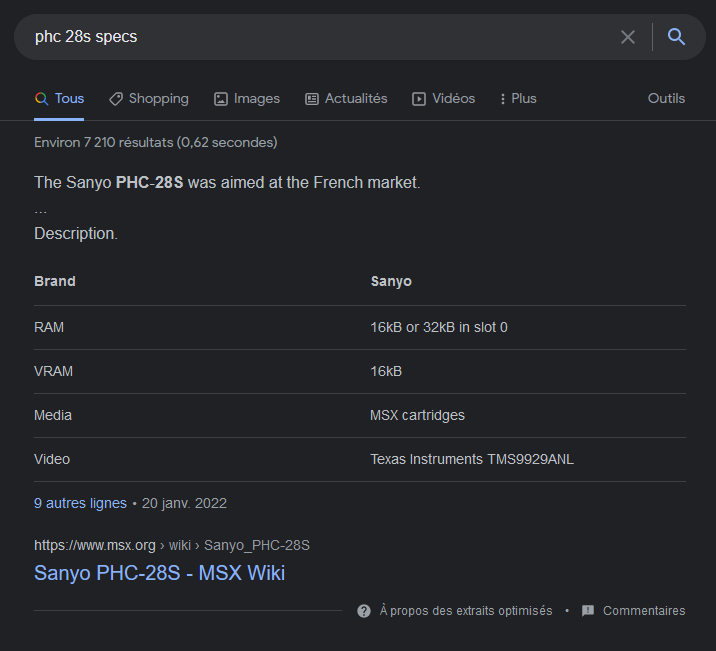Clear the search box with X icon
The image size is (716, 651).
tap(628, 37)
